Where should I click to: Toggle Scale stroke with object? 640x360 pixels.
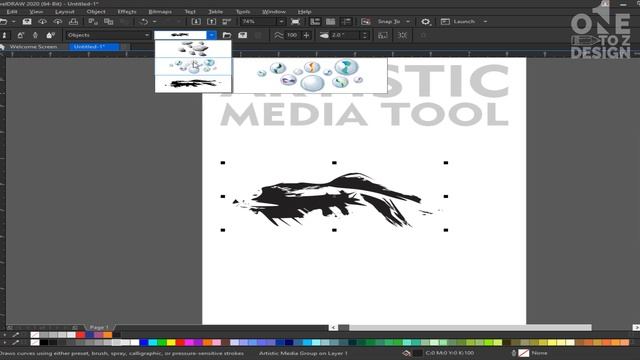point(383,35)
